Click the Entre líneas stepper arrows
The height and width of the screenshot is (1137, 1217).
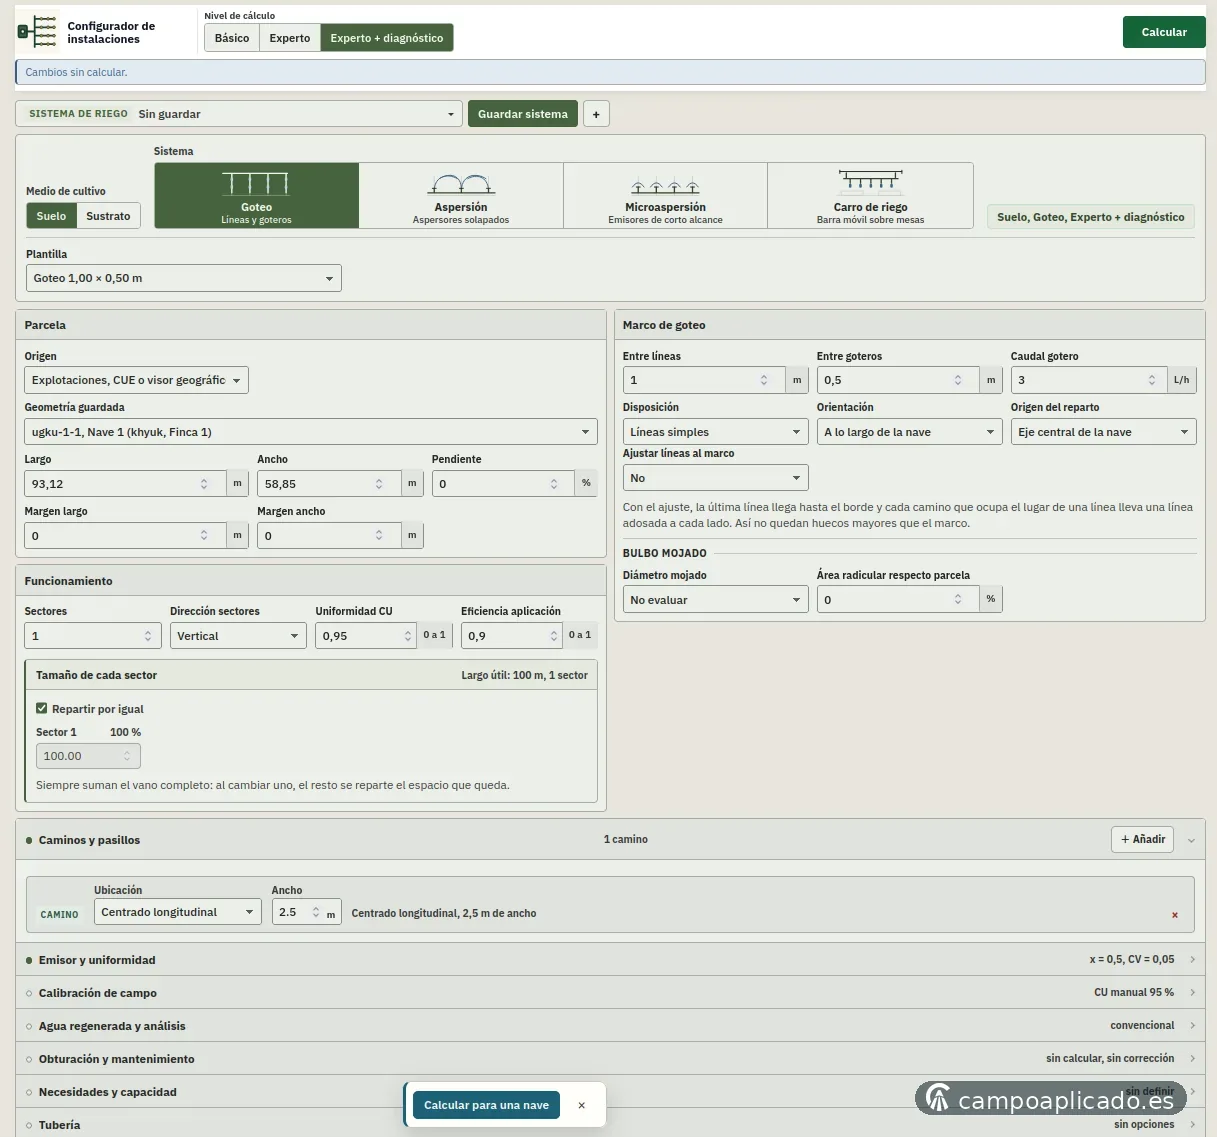coord(764,380)
